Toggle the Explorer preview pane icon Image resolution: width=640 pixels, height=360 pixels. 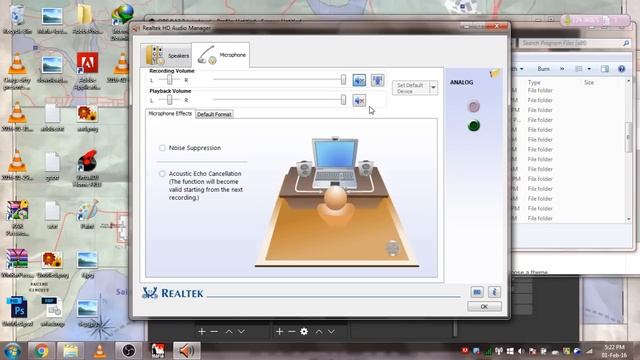(x=605, y=69)
